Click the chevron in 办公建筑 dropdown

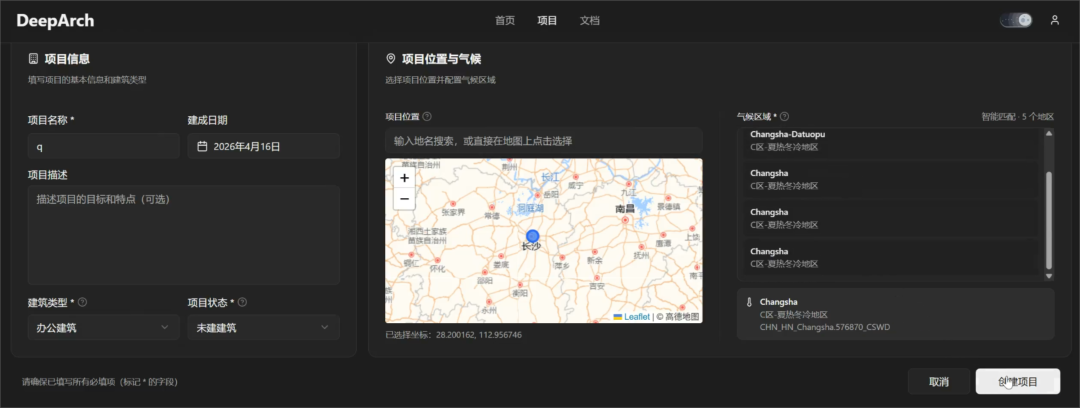(165, 327)
